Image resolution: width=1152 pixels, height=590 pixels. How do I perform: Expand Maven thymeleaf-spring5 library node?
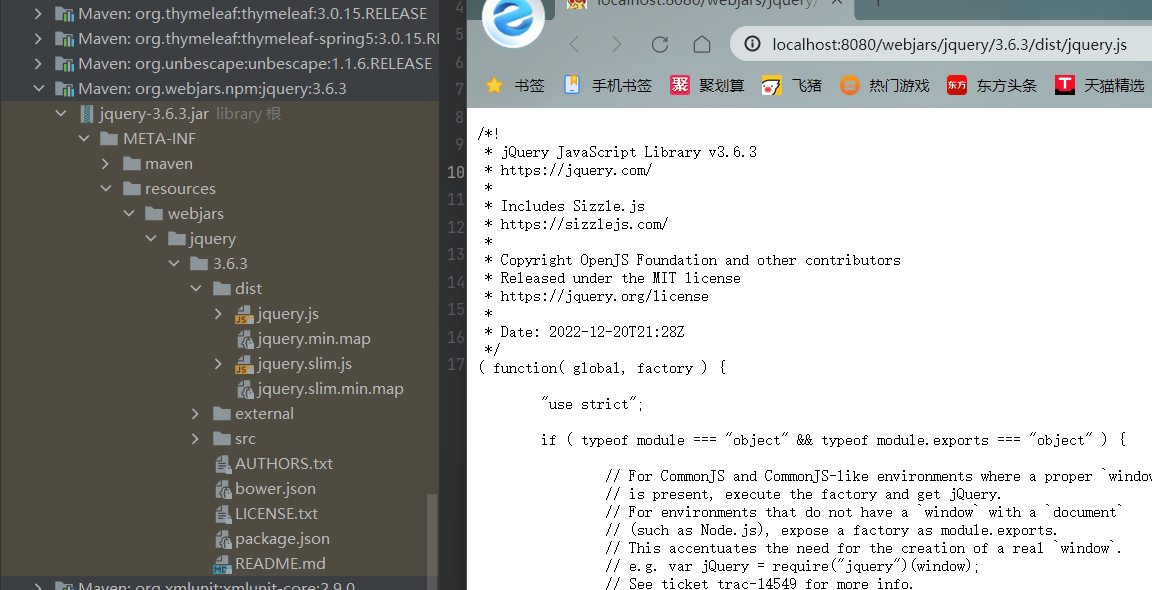click(x=38, y=39)
